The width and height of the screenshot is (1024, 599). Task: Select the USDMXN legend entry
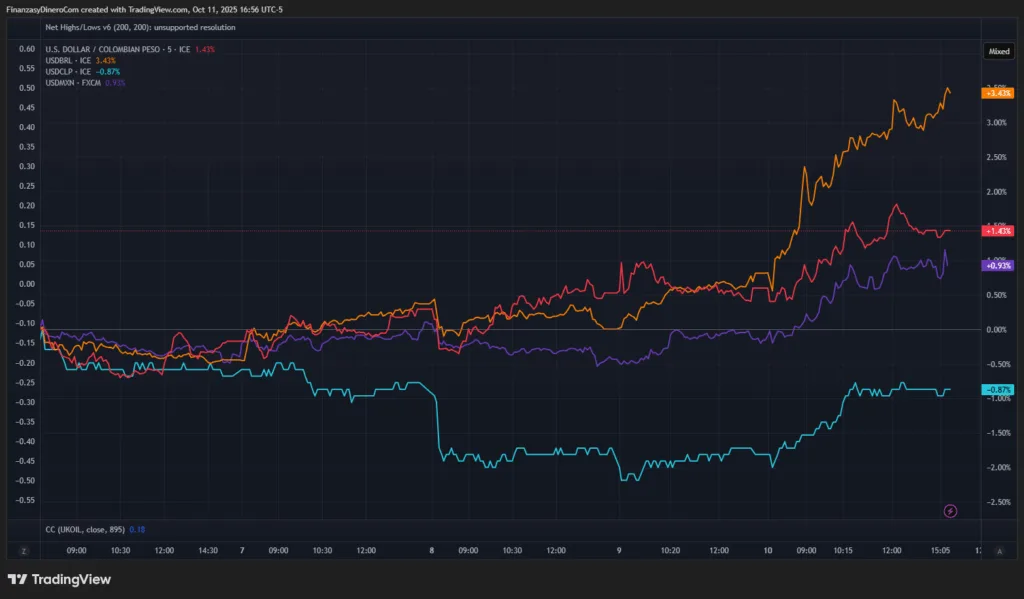[78, 82]
